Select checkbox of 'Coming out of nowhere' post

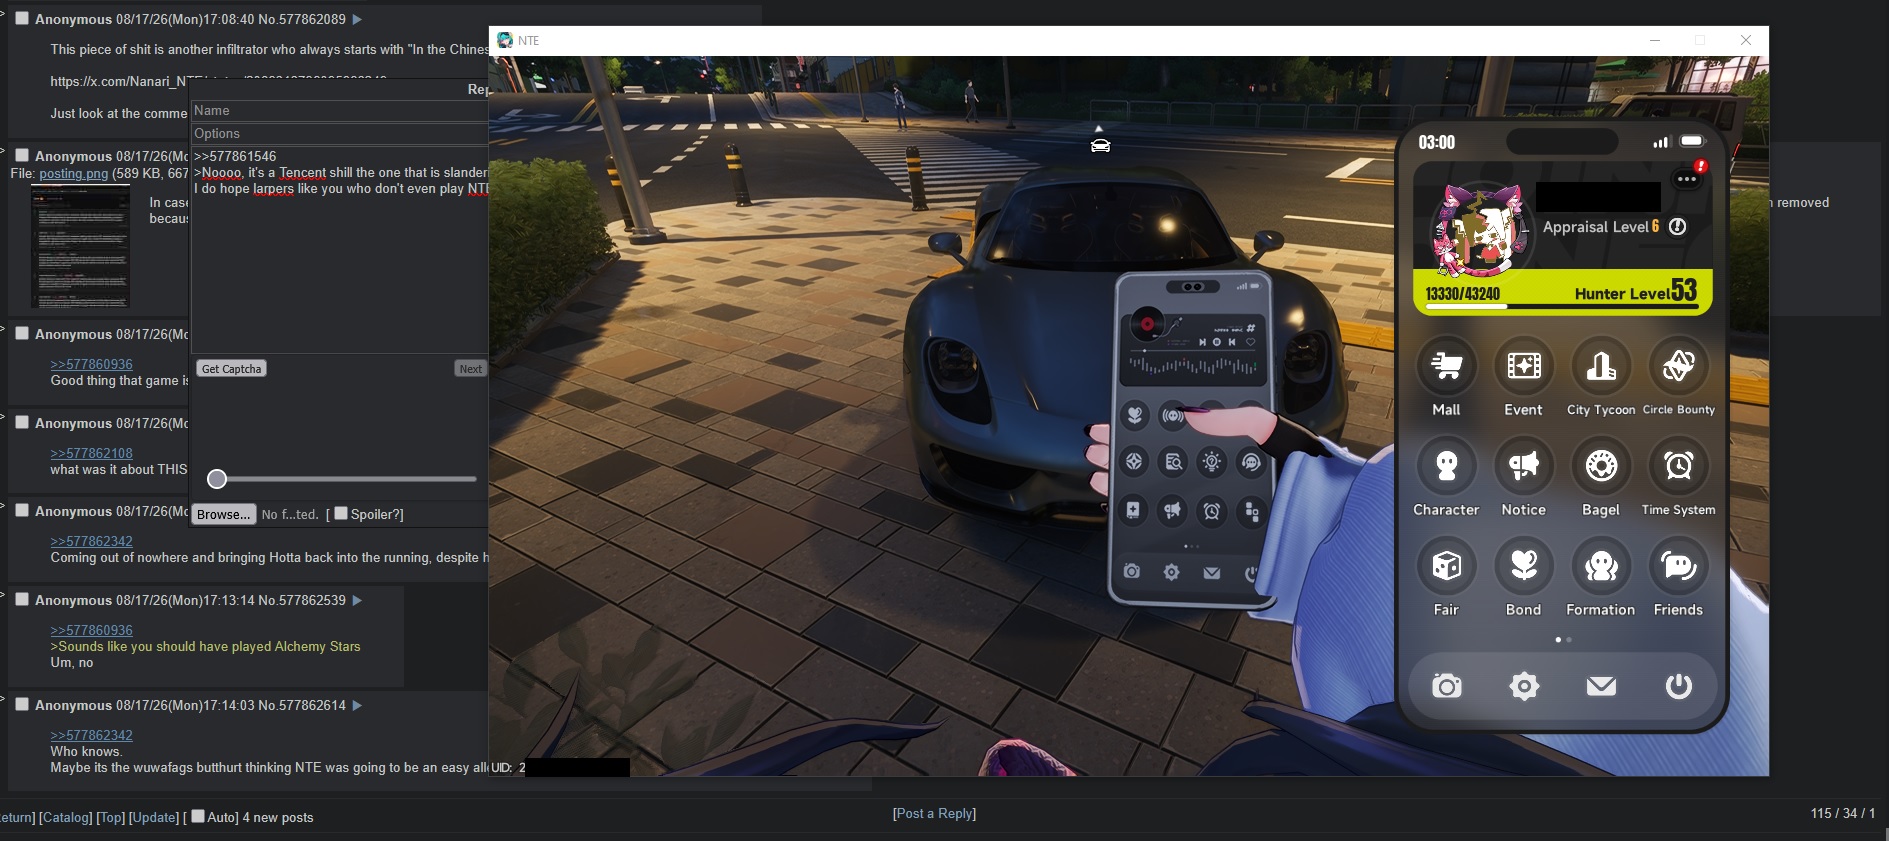pyautogui.click(x=22, y=510)
